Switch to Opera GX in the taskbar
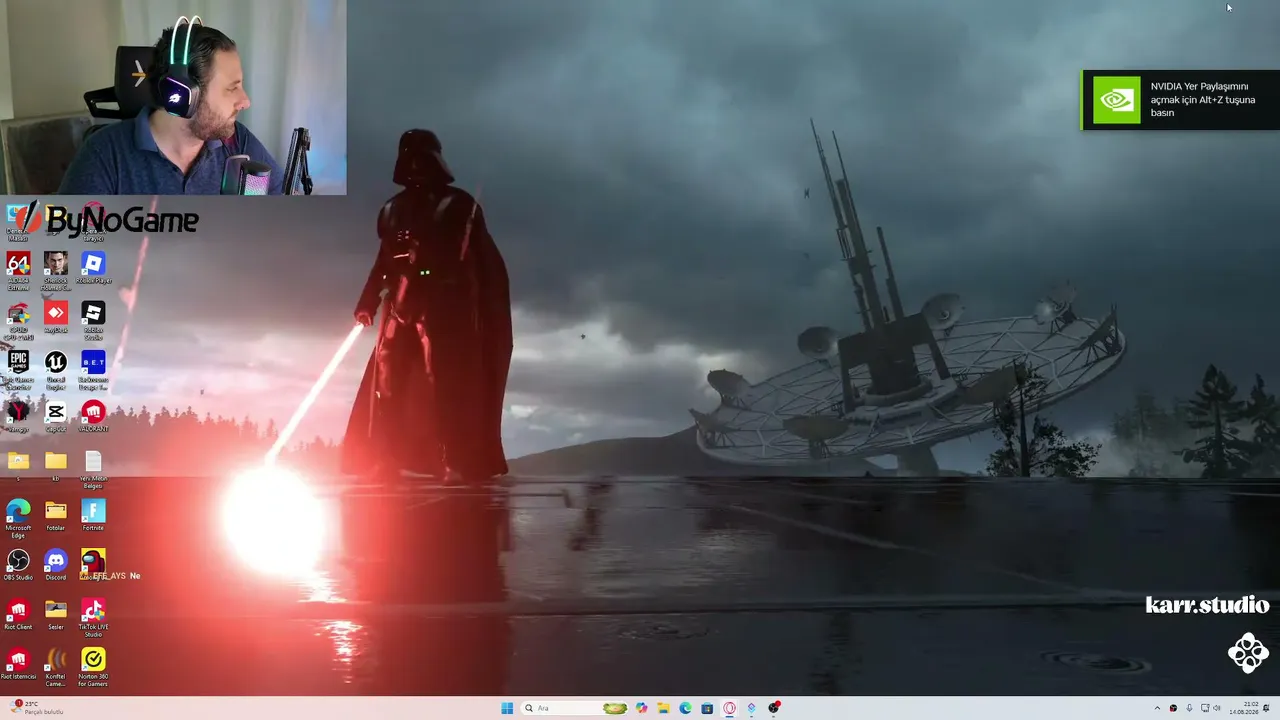Viewport: 1280px width, 720px height. [x=729, y=708]
